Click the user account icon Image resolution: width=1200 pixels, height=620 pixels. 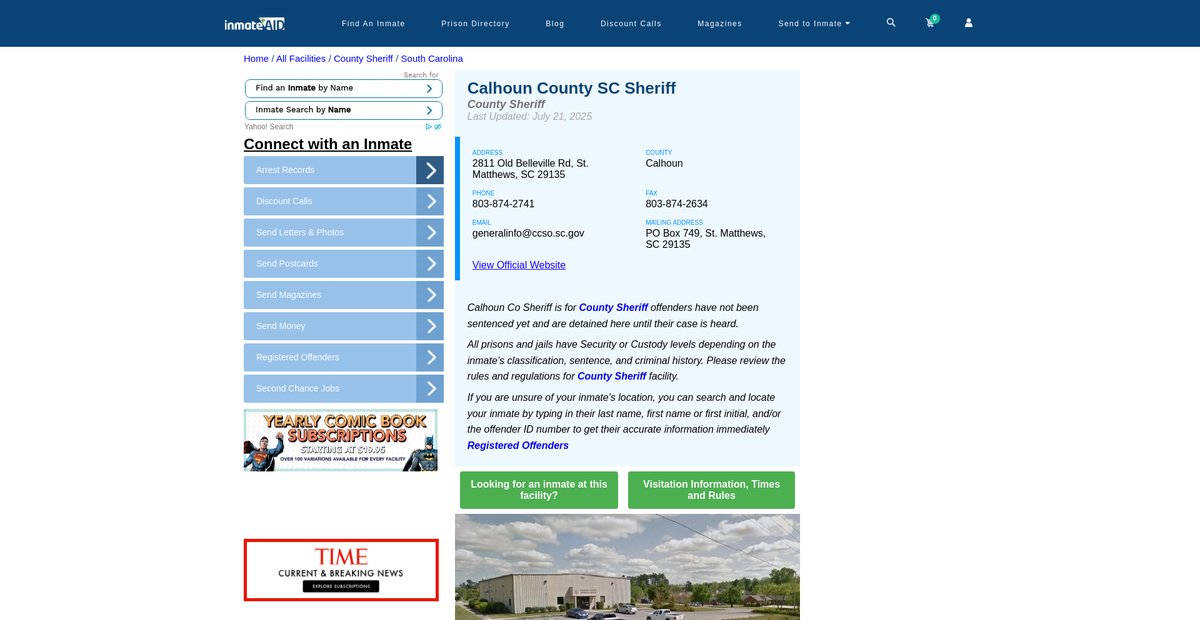coord(968,23)
